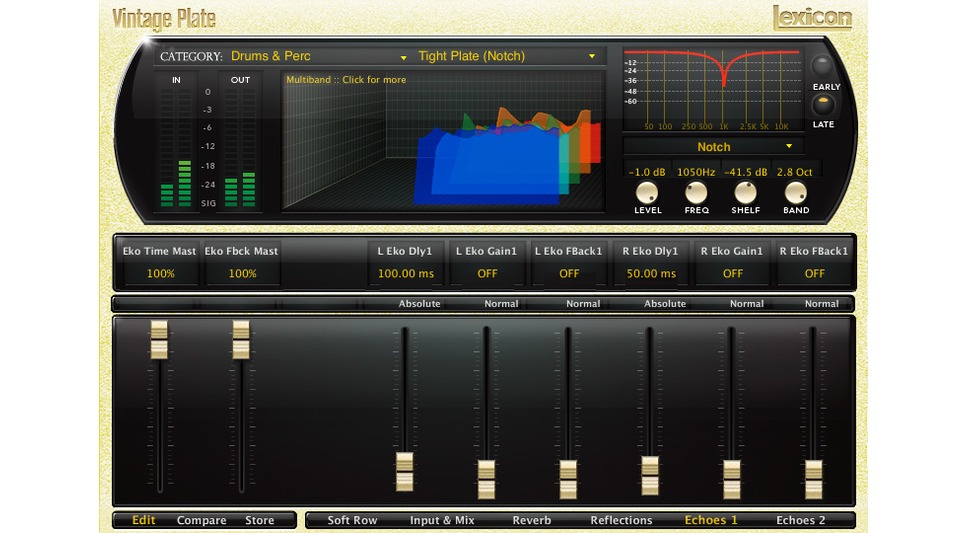
Task: Toggle the LATE button
Action: 823,104
